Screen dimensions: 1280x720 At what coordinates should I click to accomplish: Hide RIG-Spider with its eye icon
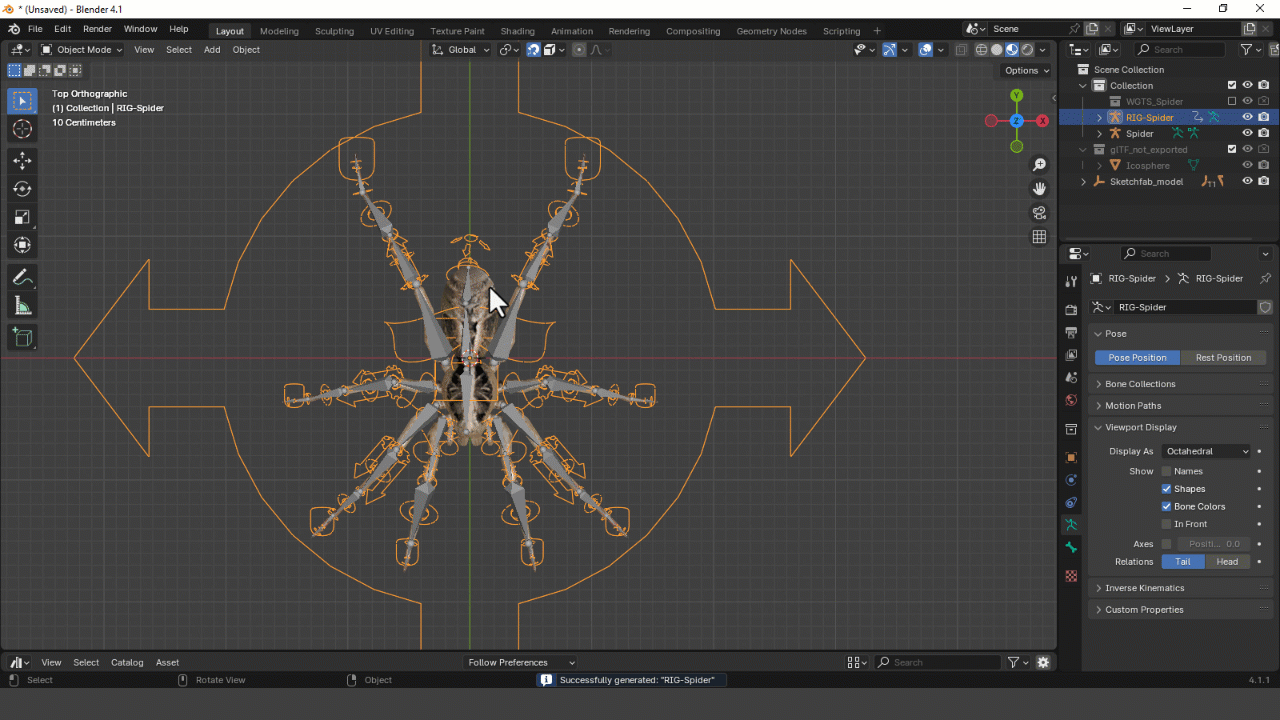(x=1247, y=117)
